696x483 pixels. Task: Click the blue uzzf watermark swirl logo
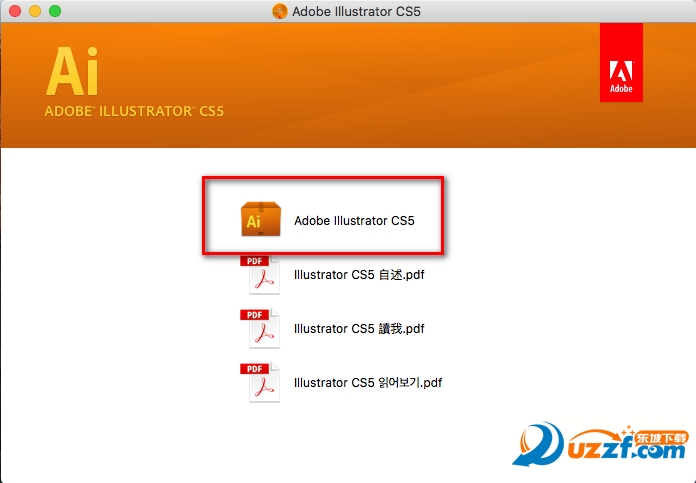540,446
